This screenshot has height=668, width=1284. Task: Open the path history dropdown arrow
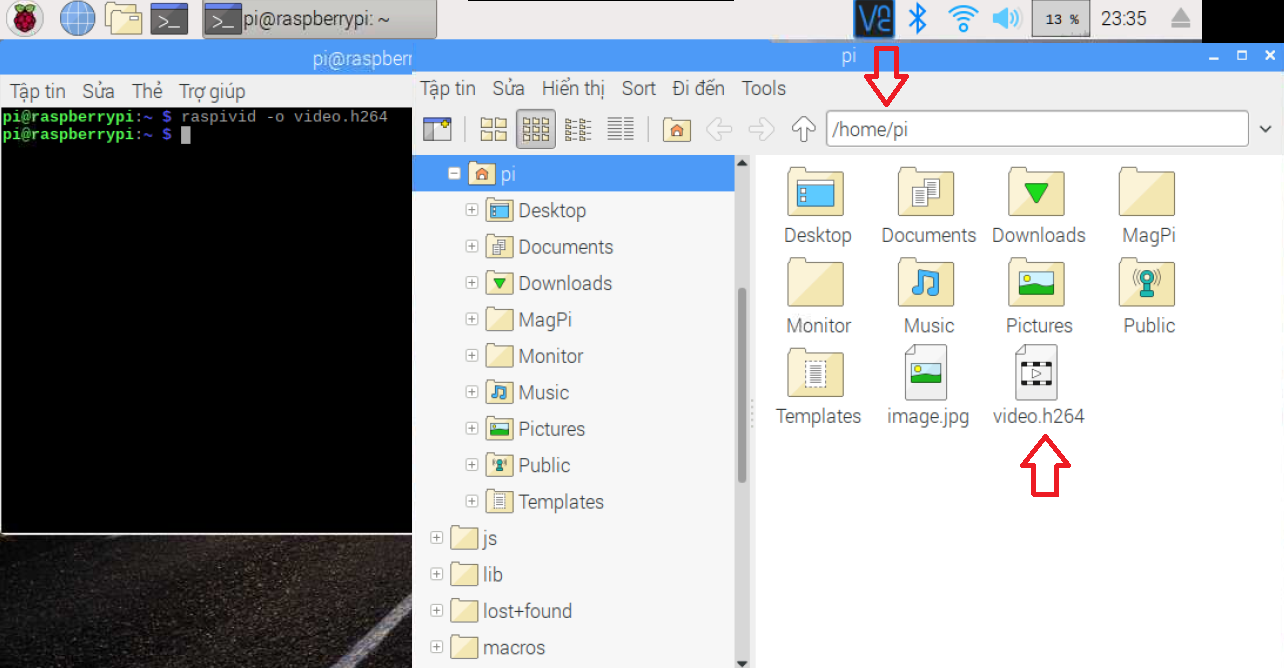(1267, 129)
